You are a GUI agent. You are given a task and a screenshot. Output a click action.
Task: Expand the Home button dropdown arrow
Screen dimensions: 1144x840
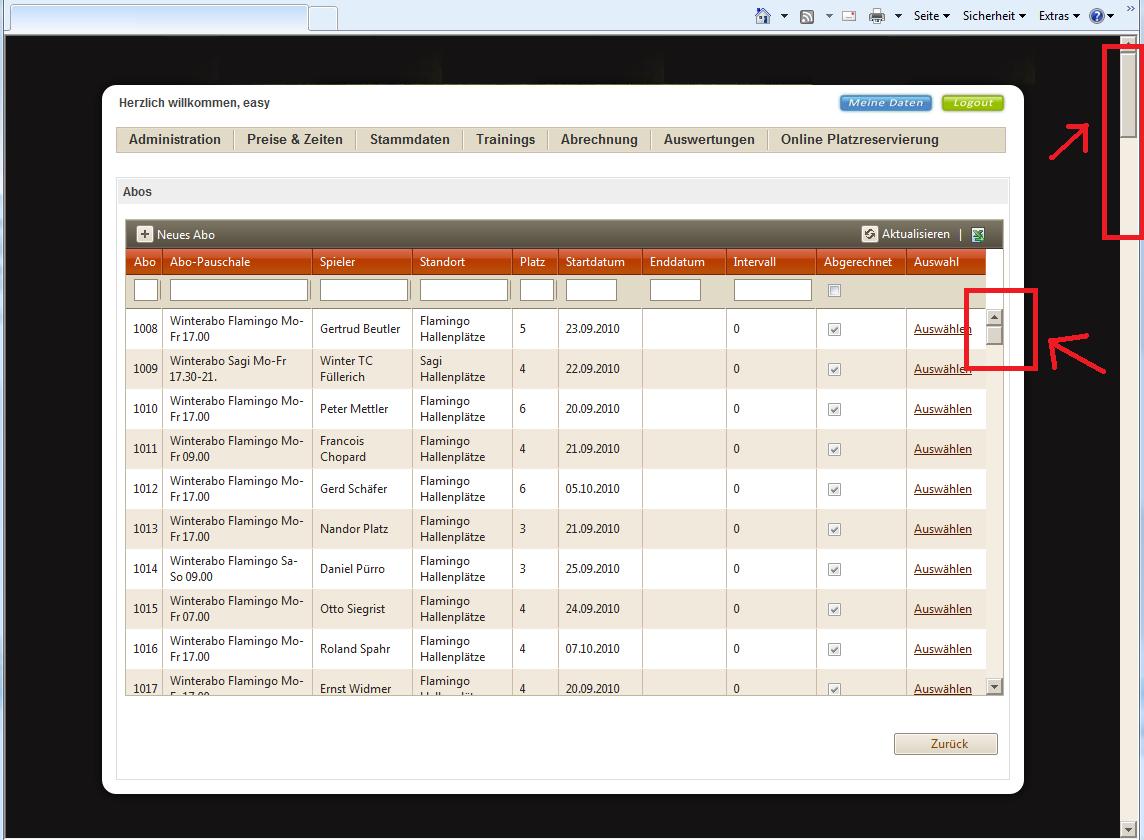784,16
